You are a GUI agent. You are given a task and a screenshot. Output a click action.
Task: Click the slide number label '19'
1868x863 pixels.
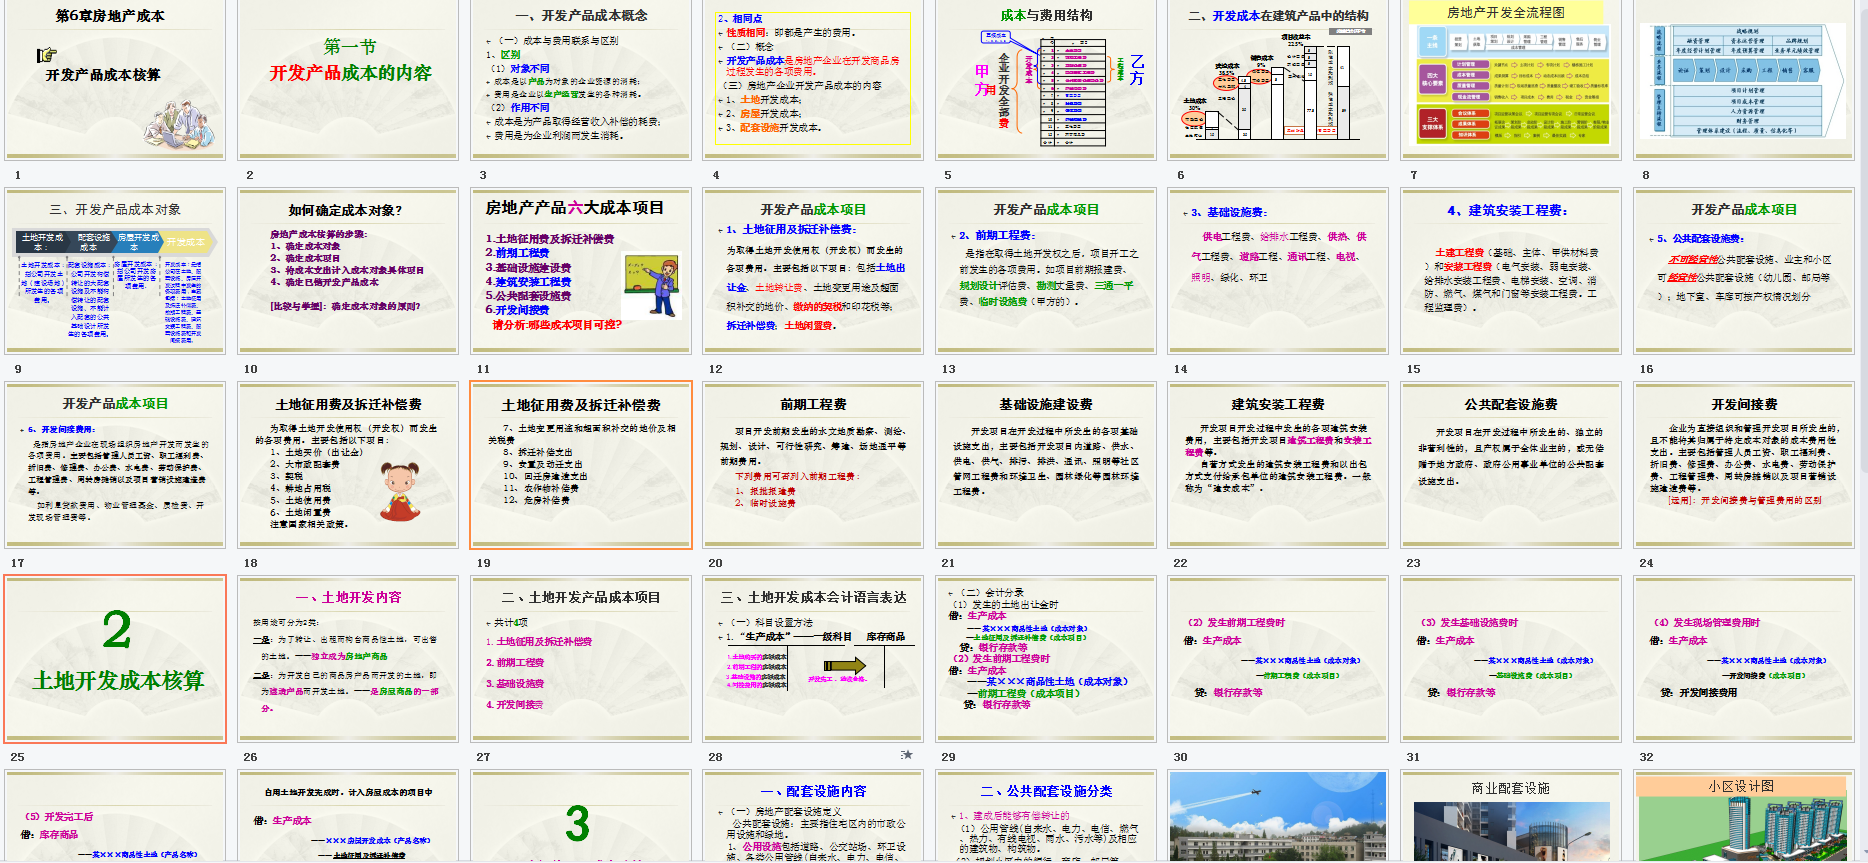pyautogui.click(x=483, y=563)
